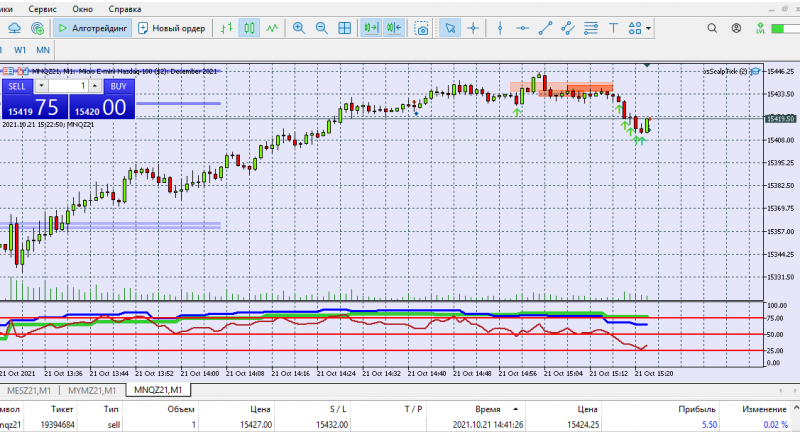The height and width of the screenshot is (432, 800).
Task: Click the SELL button in trade panel
Action: point(17,86)
